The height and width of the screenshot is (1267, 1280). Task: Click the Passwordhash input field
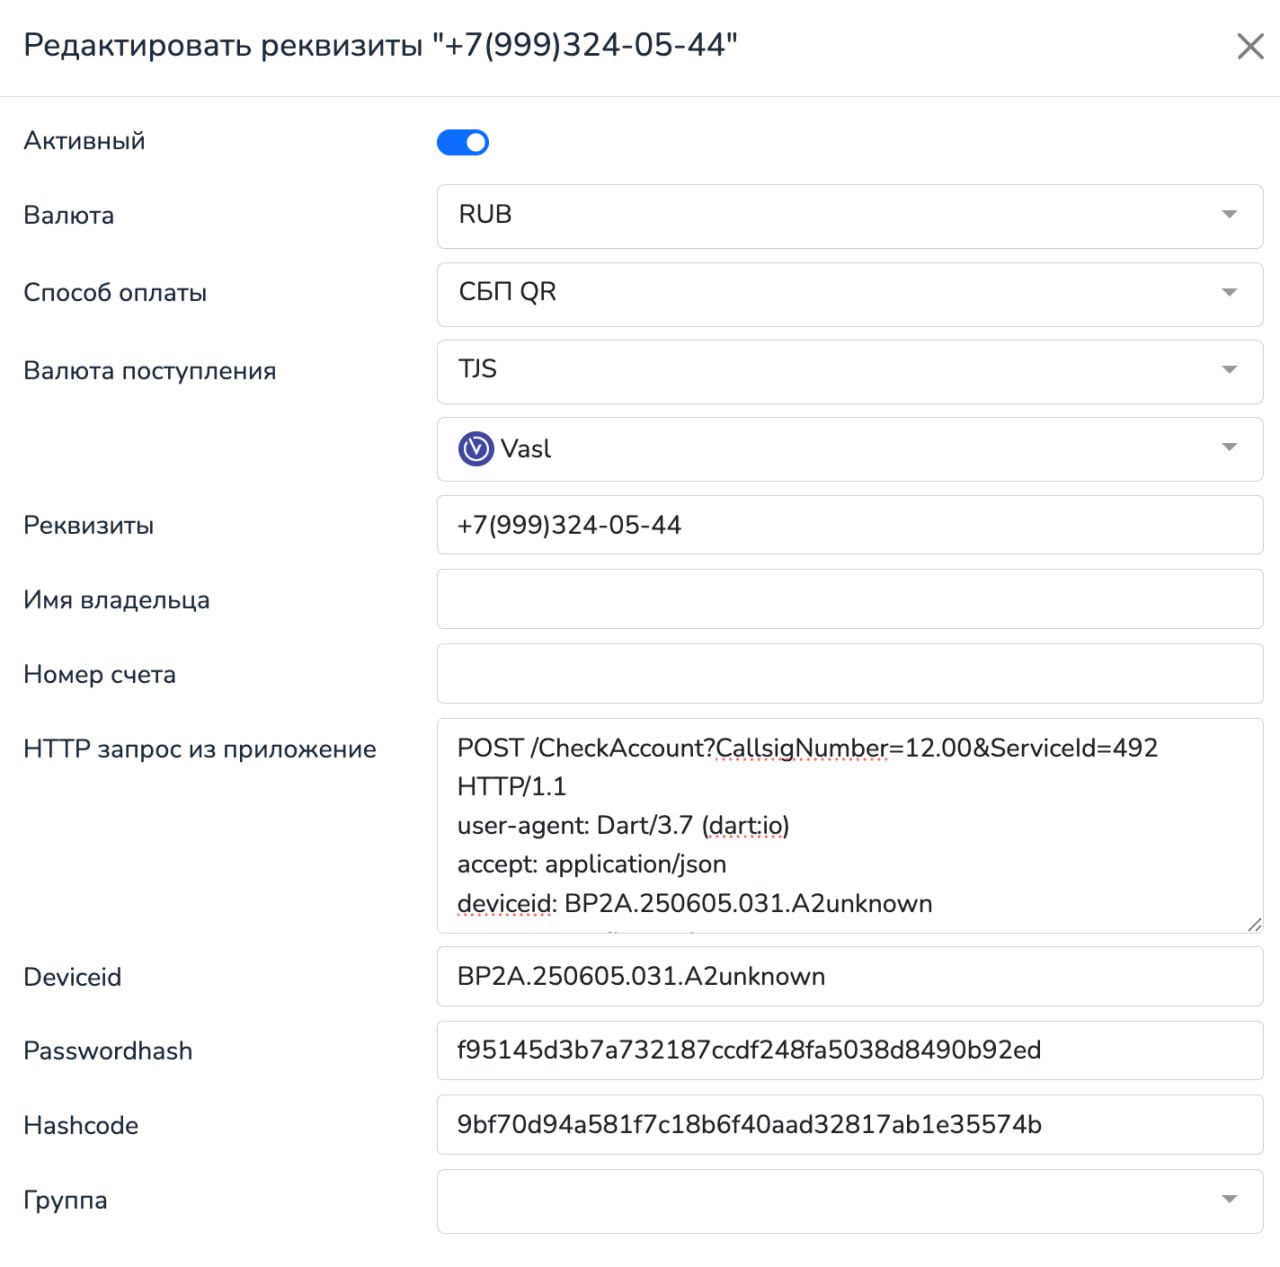click(x=848, y=1051)
